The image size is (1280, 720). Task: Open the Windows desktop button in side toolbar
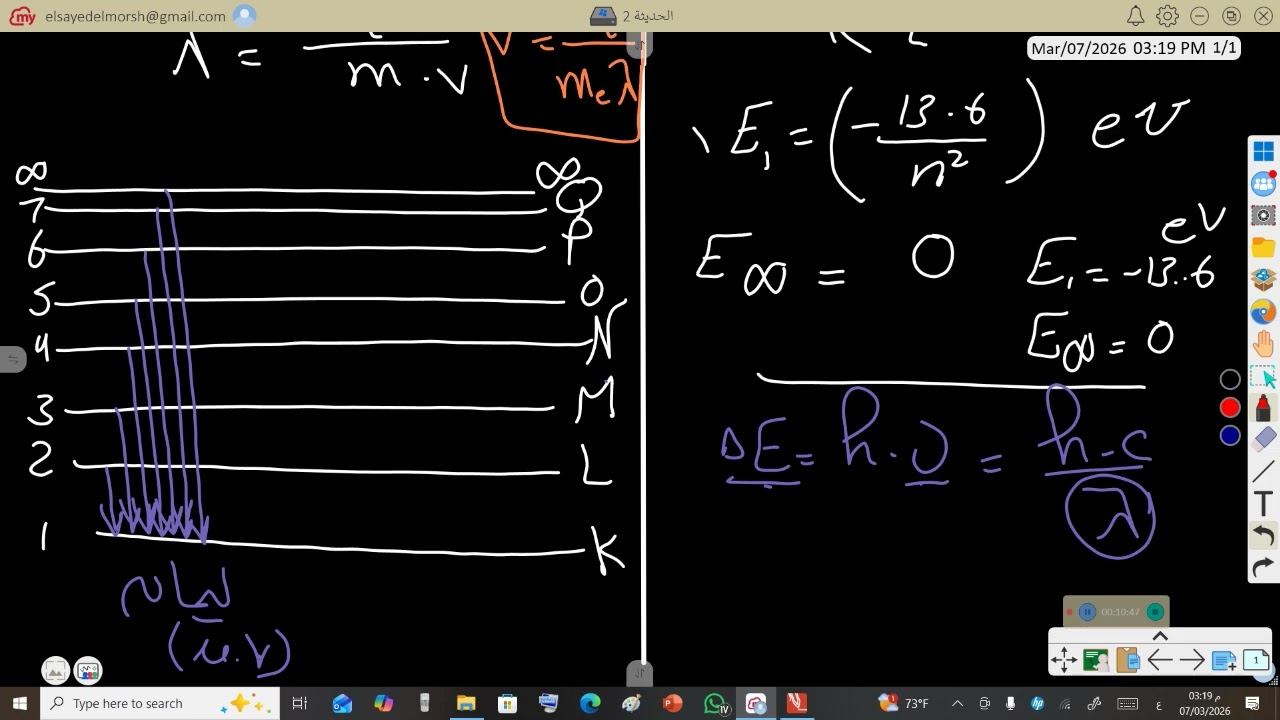1263,152
